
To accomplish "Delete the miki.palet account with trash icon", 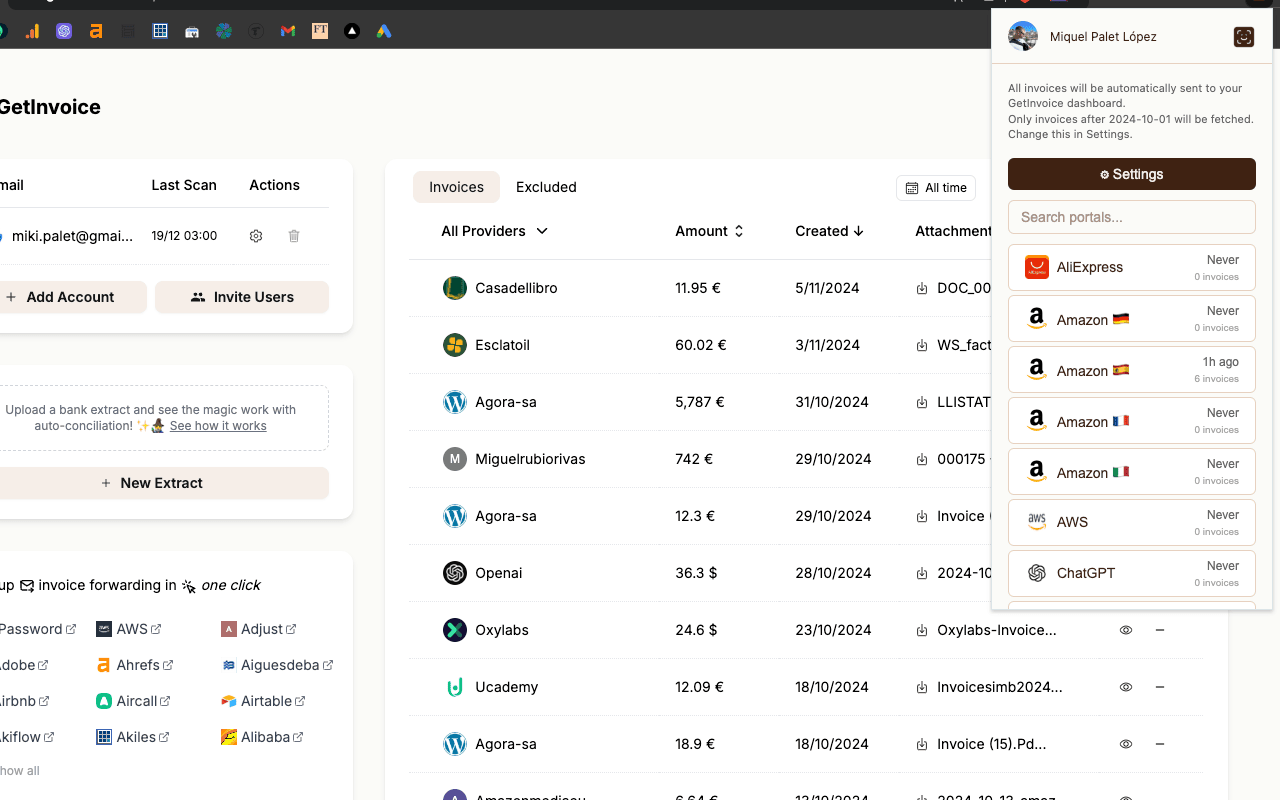I will (x=293, y=235).
